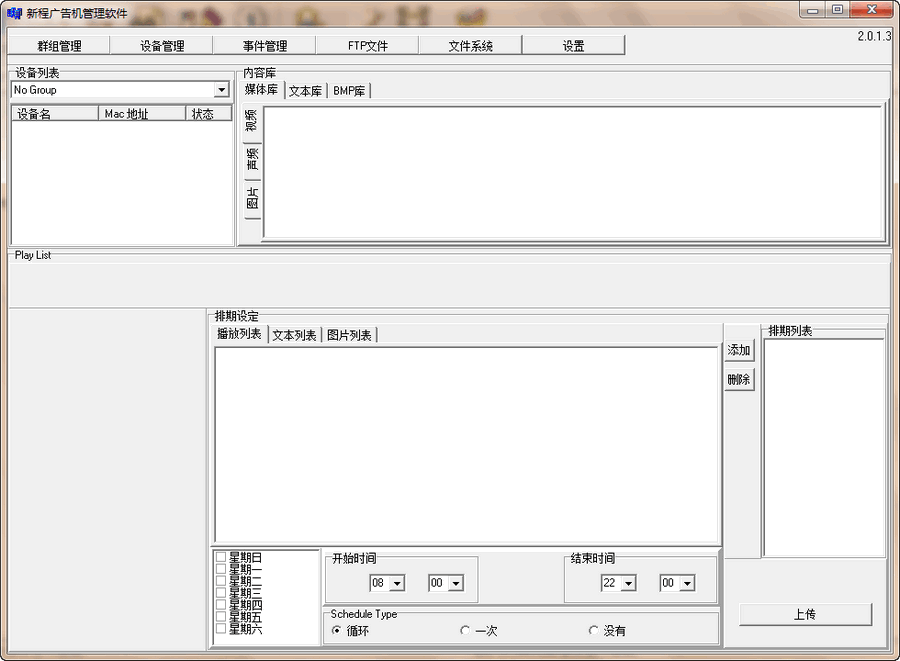The image size is (900, 661).
Task: Check the 星期三 checkbox
Action: (220, 593)
